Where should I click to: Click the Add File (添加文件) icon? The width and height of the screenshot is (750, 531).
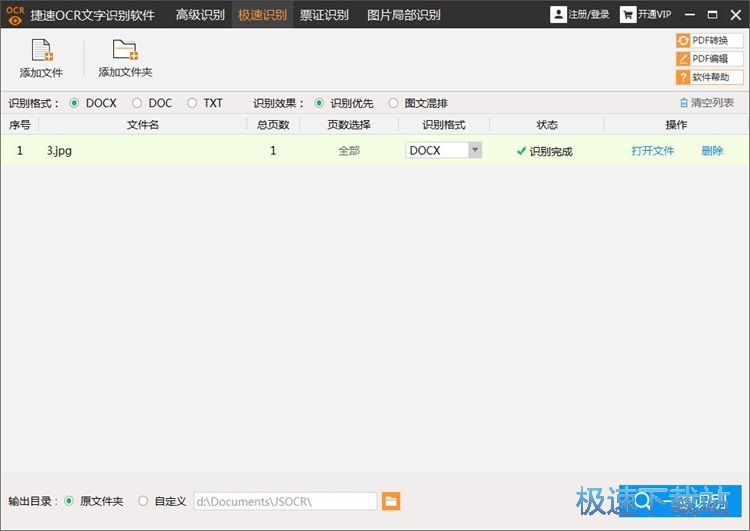pos(41,52)
